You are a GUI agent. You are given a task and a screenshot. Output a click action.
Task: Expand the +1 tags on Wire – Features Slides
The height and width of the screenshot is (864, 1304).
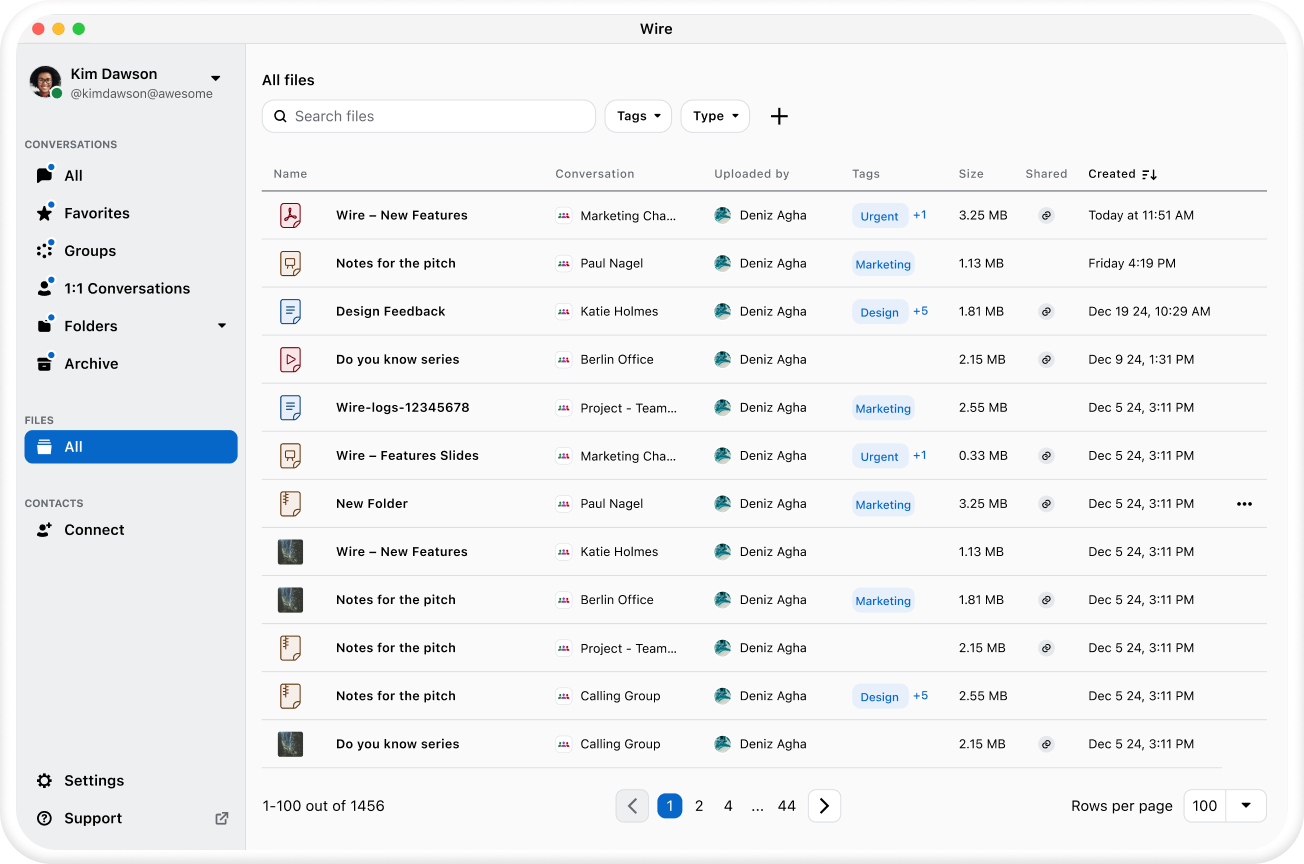tap(920, 455)
